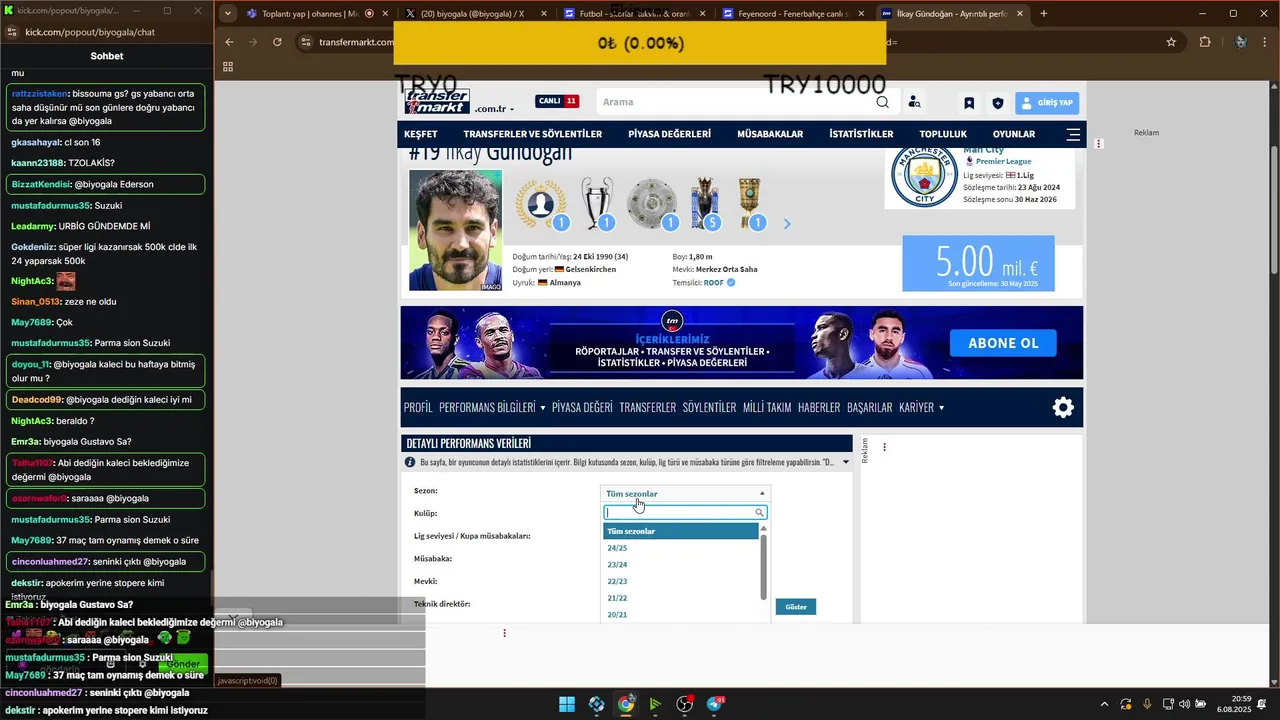Select the 23/24 season option
1280x720 pixels.
tap(681, 565)
